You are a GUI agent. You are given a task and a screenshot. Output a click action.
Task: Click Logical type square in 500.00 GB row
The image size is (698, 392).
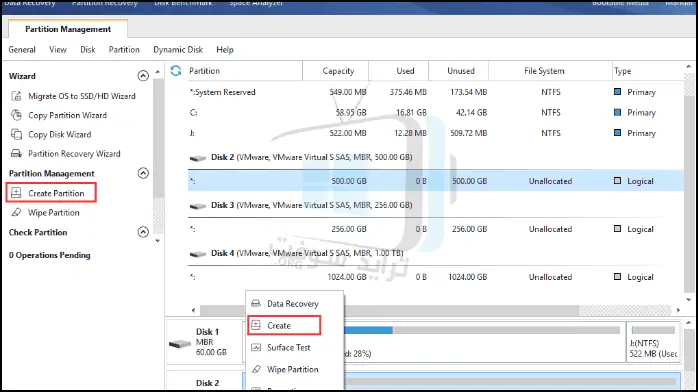(x=617, y=181)
